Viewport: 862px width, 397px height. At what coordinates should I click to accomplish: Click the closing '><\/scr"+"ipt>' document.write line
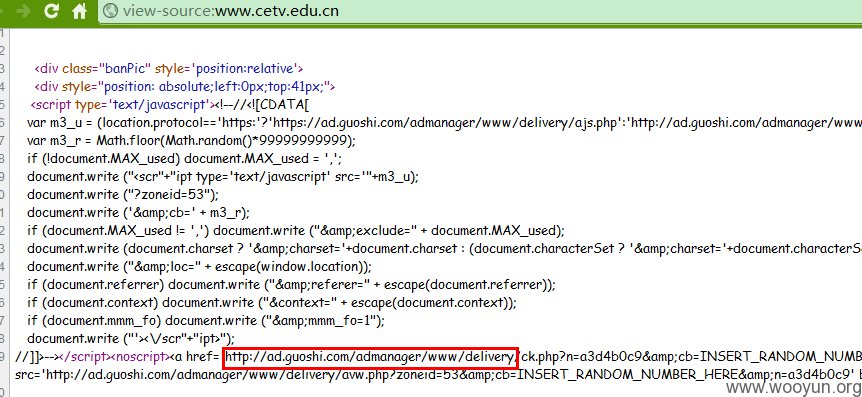(131, 338)
